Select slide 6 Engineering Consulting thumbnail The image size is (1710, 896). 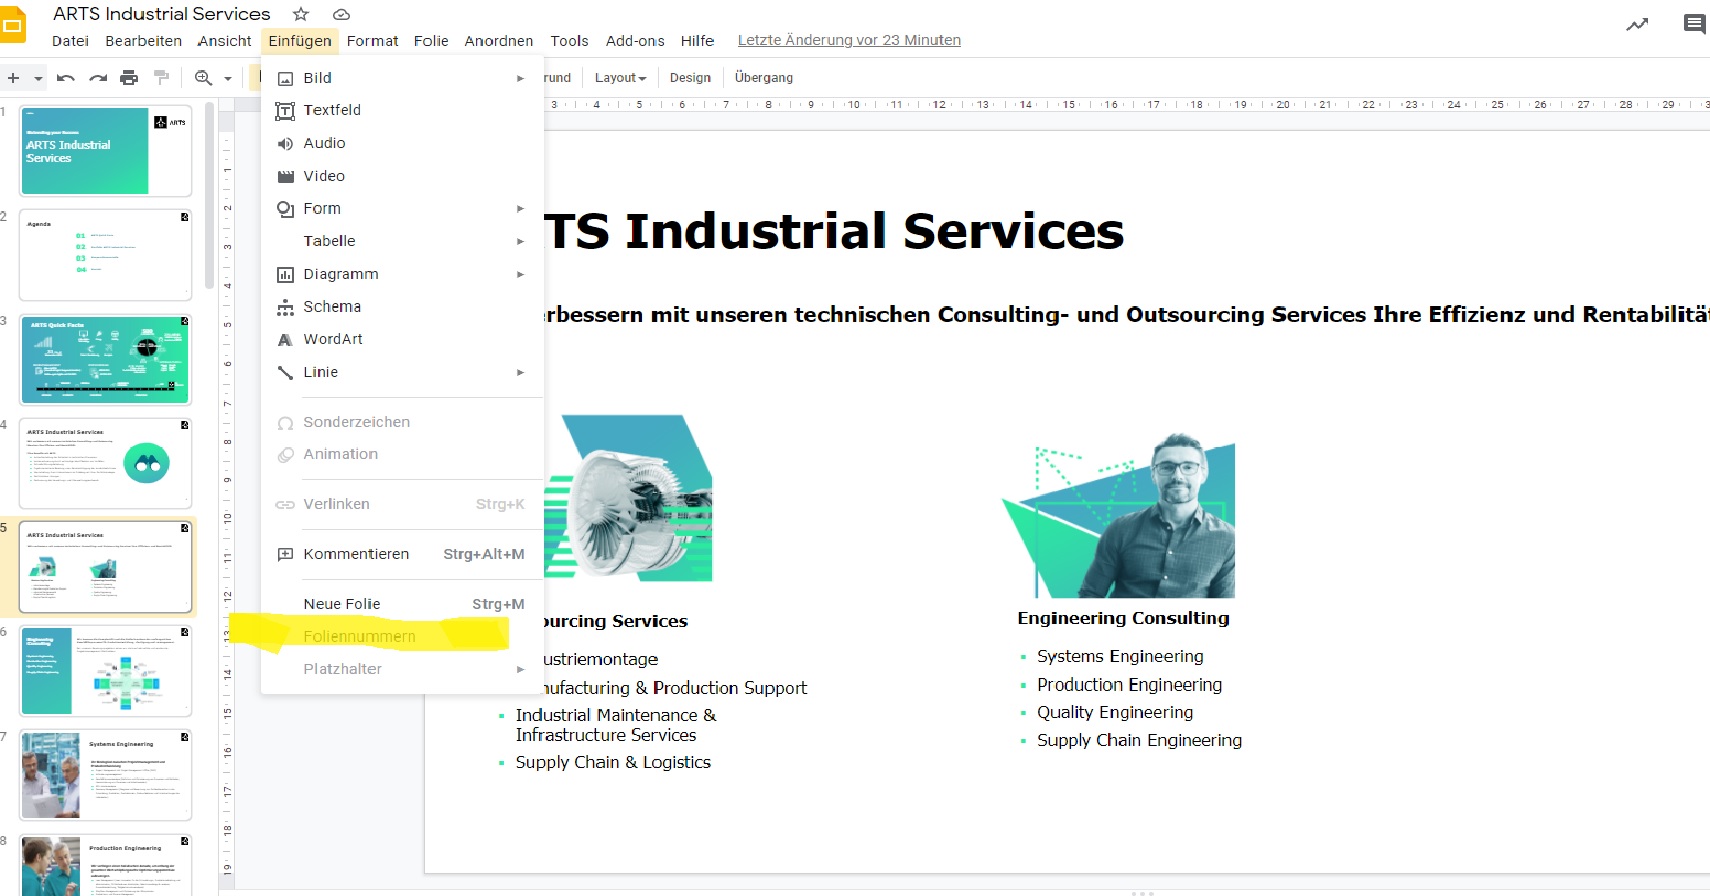pyautogui.click(x=105, y=671)
